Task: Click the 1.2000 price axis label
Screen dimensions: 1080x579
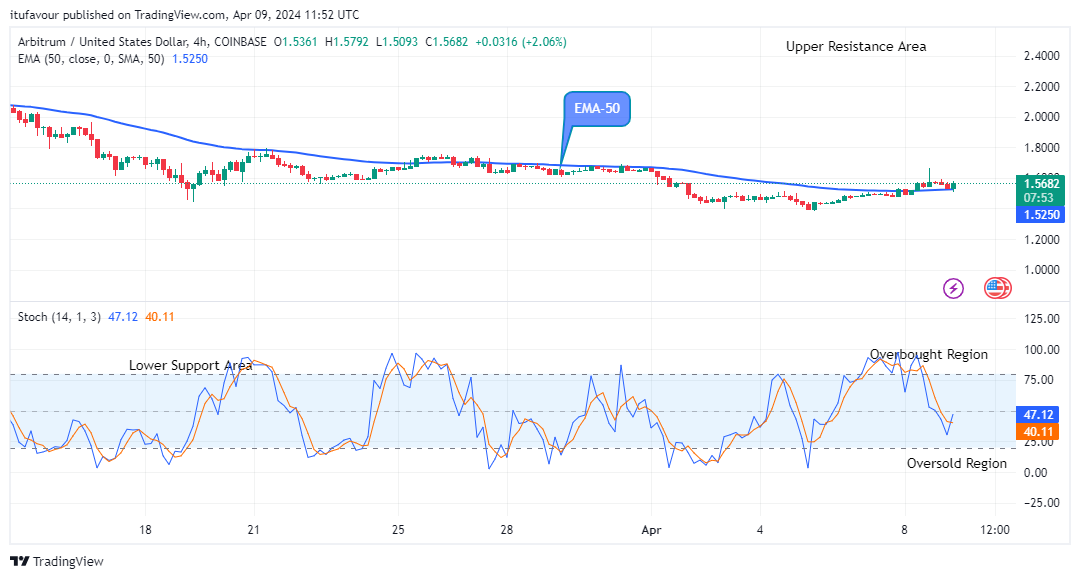Action: point(1041,240)
